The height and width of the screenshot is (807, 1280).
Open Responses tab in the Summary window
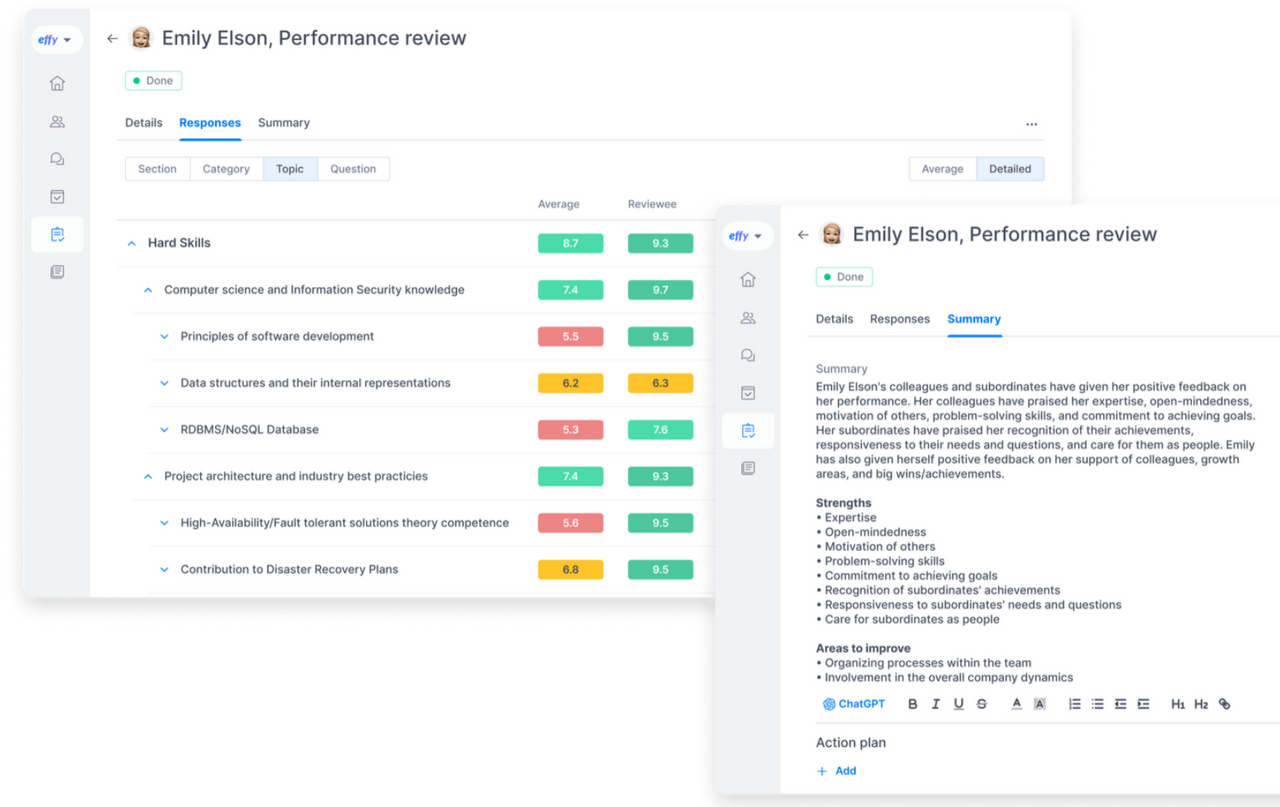(899, 319)
